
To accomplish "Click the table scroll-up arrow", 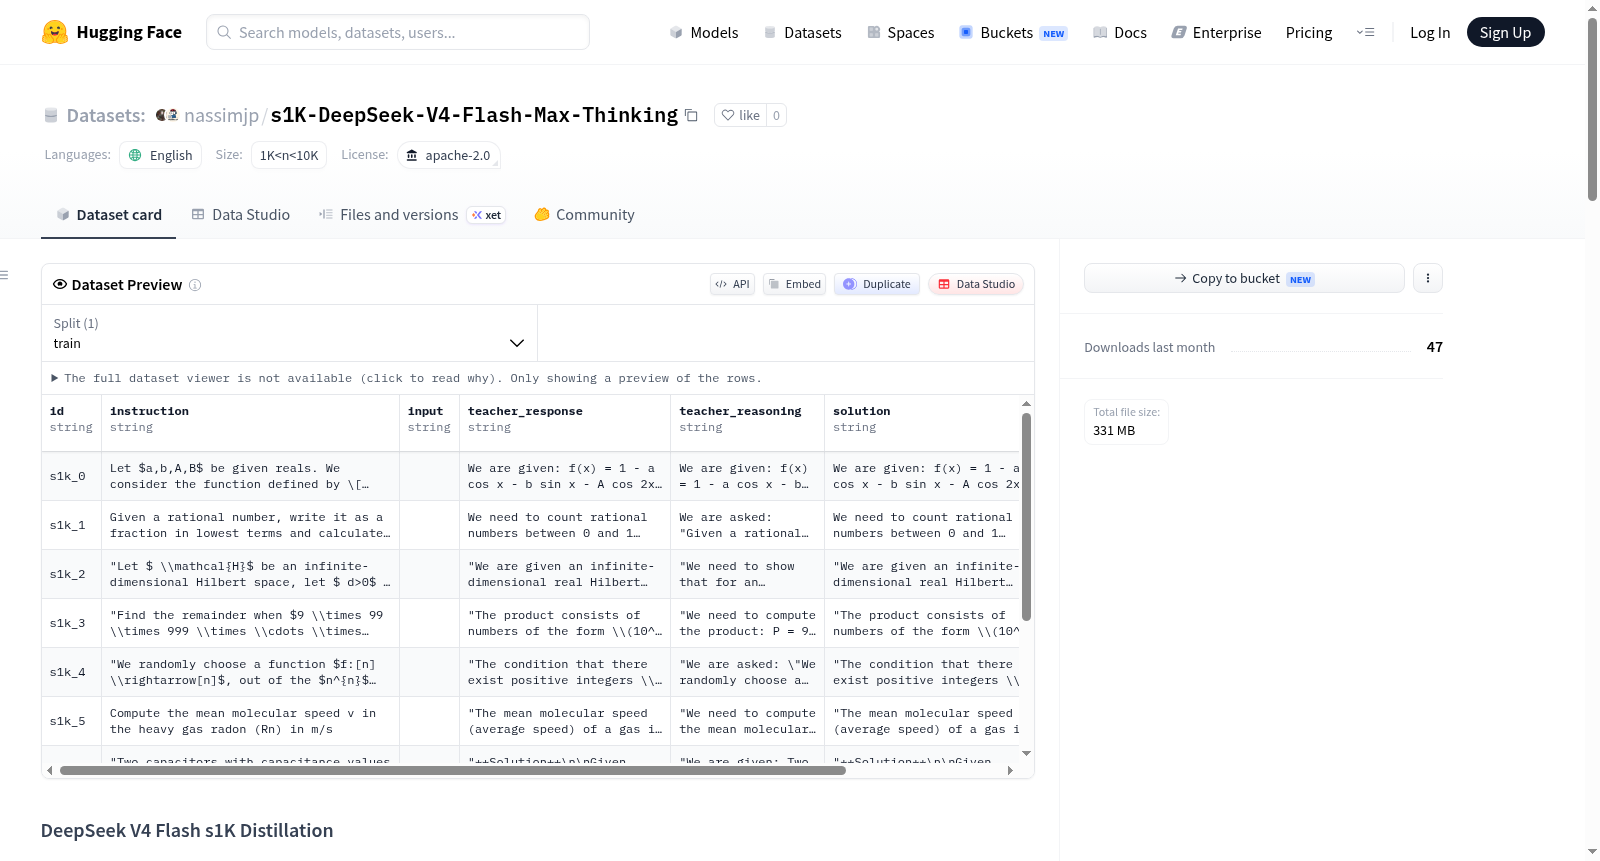I will (1026, 404).
